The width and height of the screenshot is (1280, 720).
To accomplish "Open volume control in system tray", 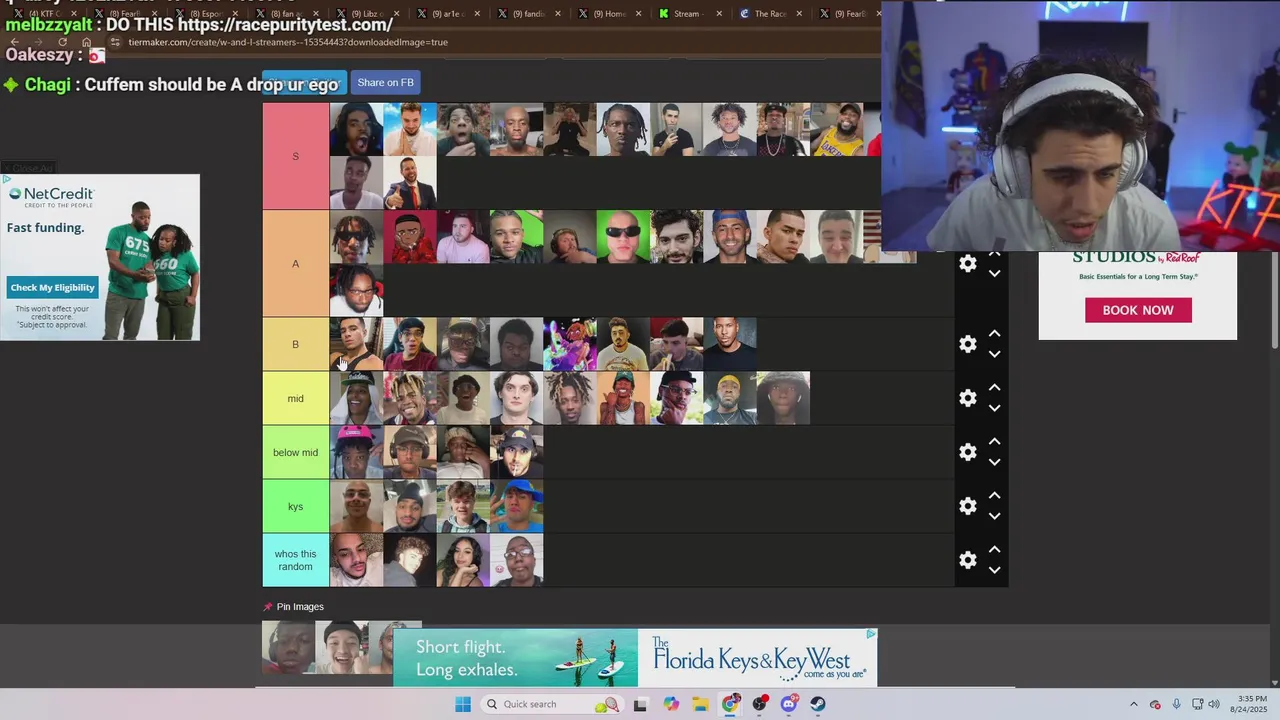I will click(1214, 704).
